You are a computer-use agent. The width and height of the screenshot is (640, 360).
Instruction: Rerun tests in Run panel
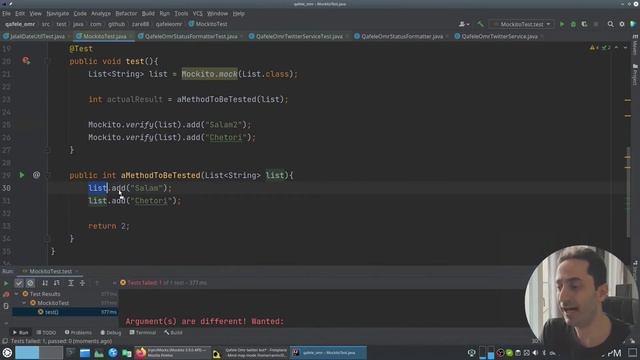[6, 283]
